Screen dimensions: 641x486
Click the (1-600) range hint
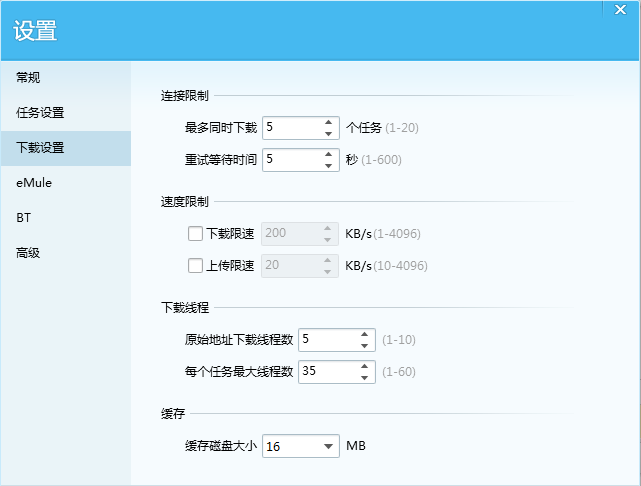[x=381, y=160]
